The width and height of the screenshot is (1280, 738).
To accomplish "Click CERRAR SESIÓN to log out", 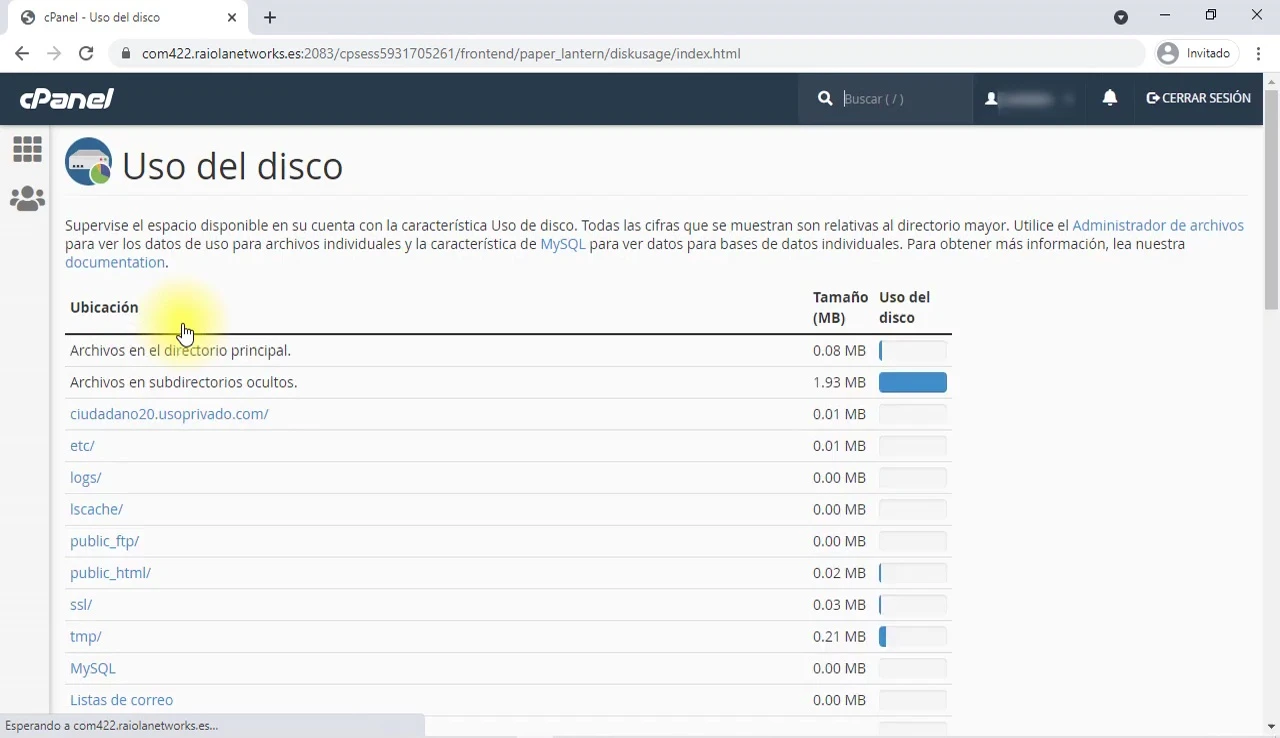I will point(1198,98).
